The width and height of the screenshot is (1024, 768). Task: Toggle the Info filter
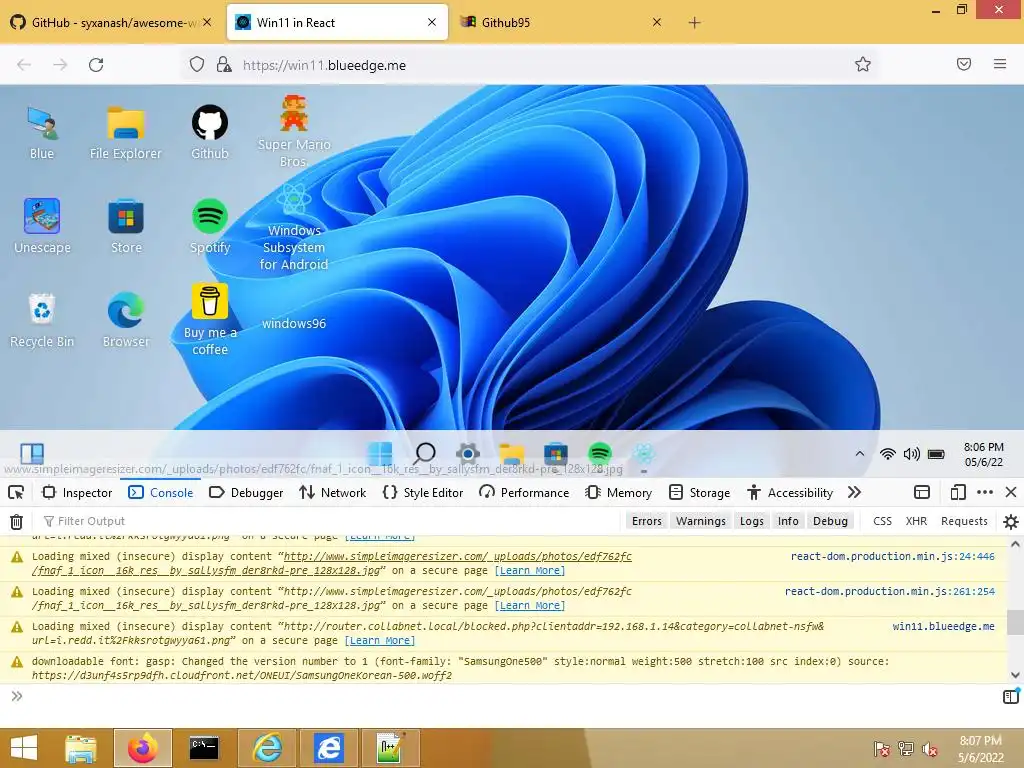[x=788, y=521]
